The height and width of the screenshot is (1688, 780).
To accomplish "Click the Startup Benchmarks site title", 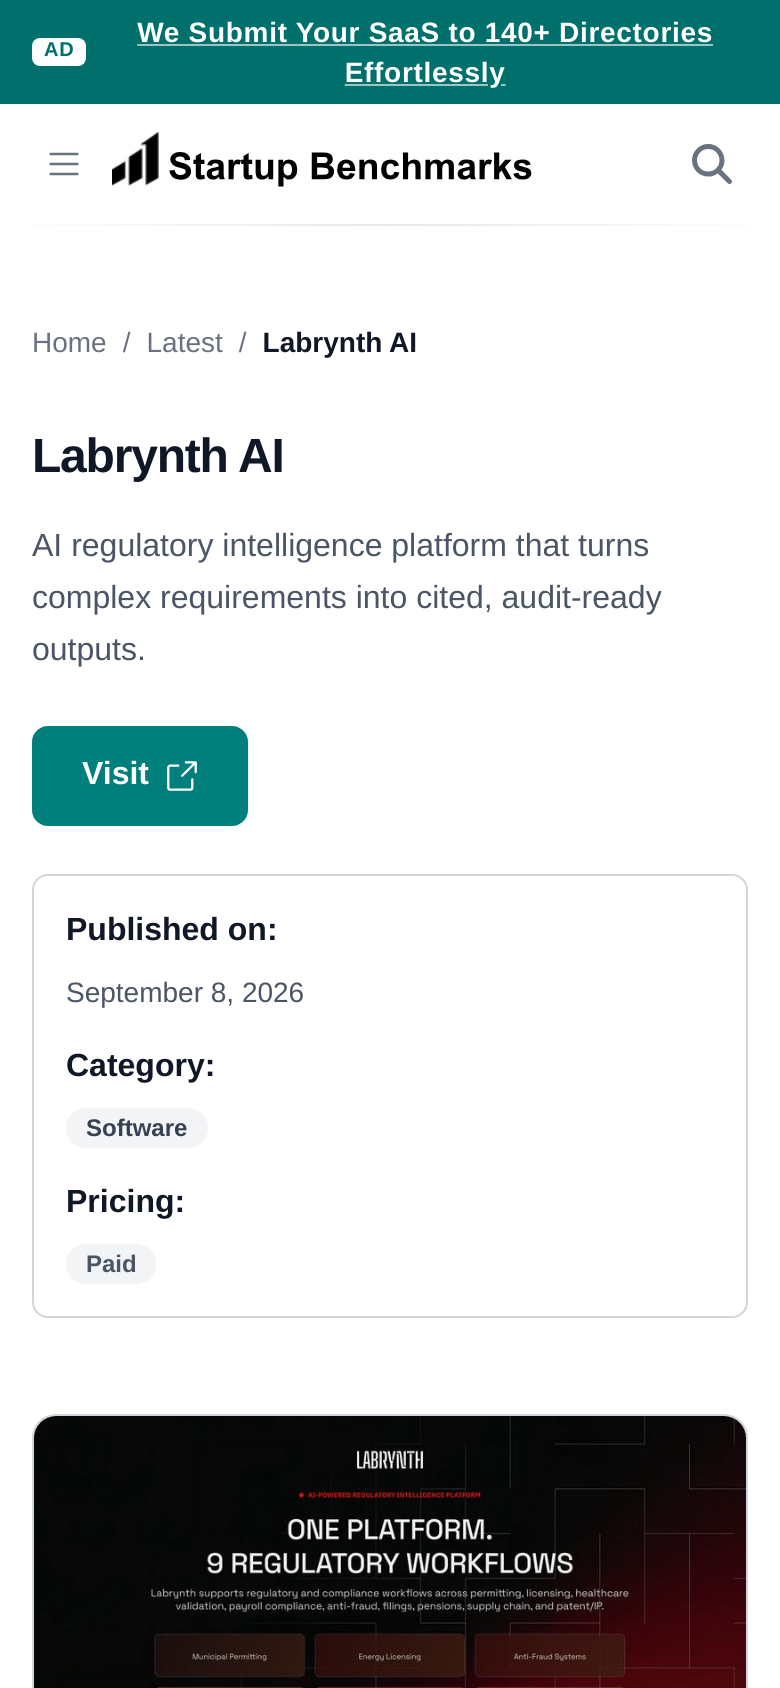I will click(x=350, y=166).
